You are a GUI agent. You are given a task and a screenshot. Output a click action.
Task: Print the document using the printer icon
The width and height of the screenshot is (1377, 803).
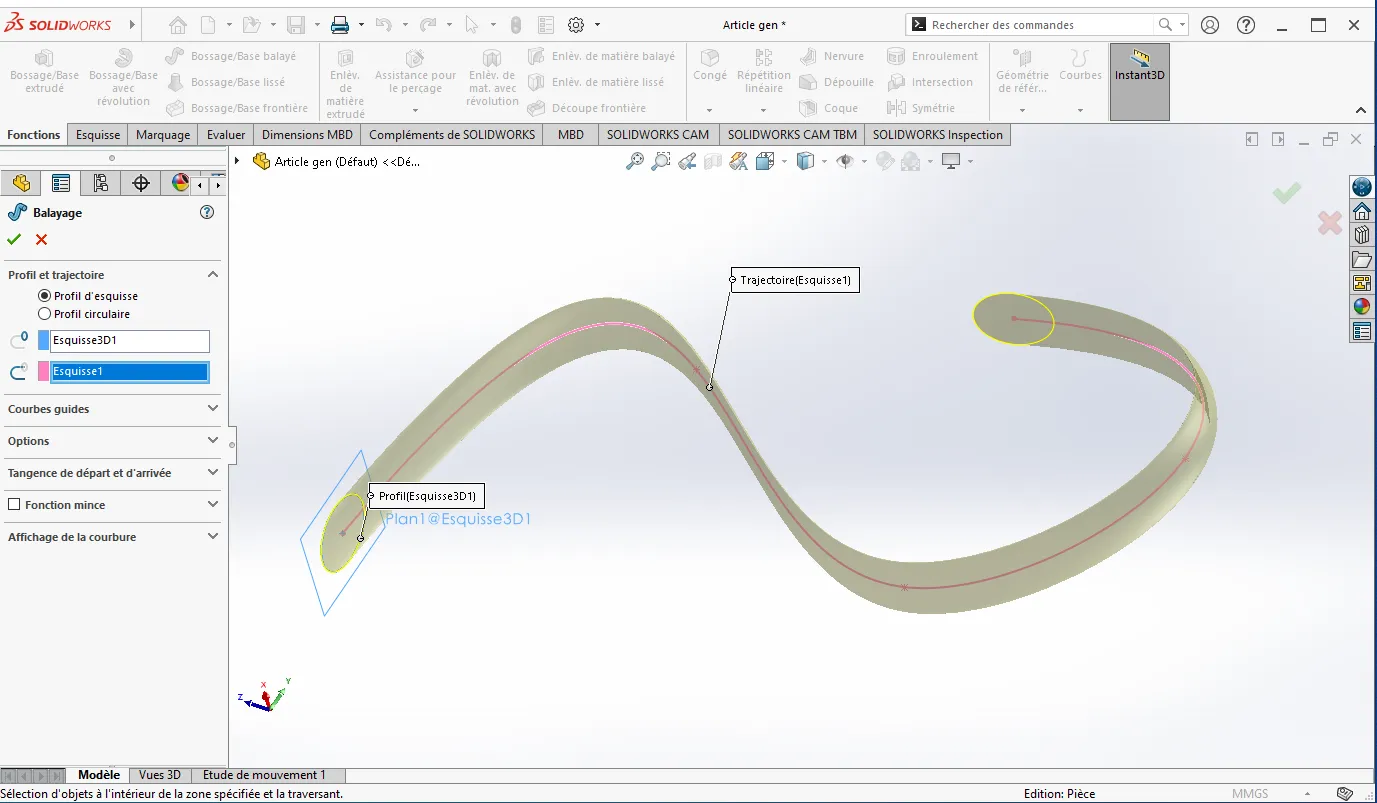(340, 25)
